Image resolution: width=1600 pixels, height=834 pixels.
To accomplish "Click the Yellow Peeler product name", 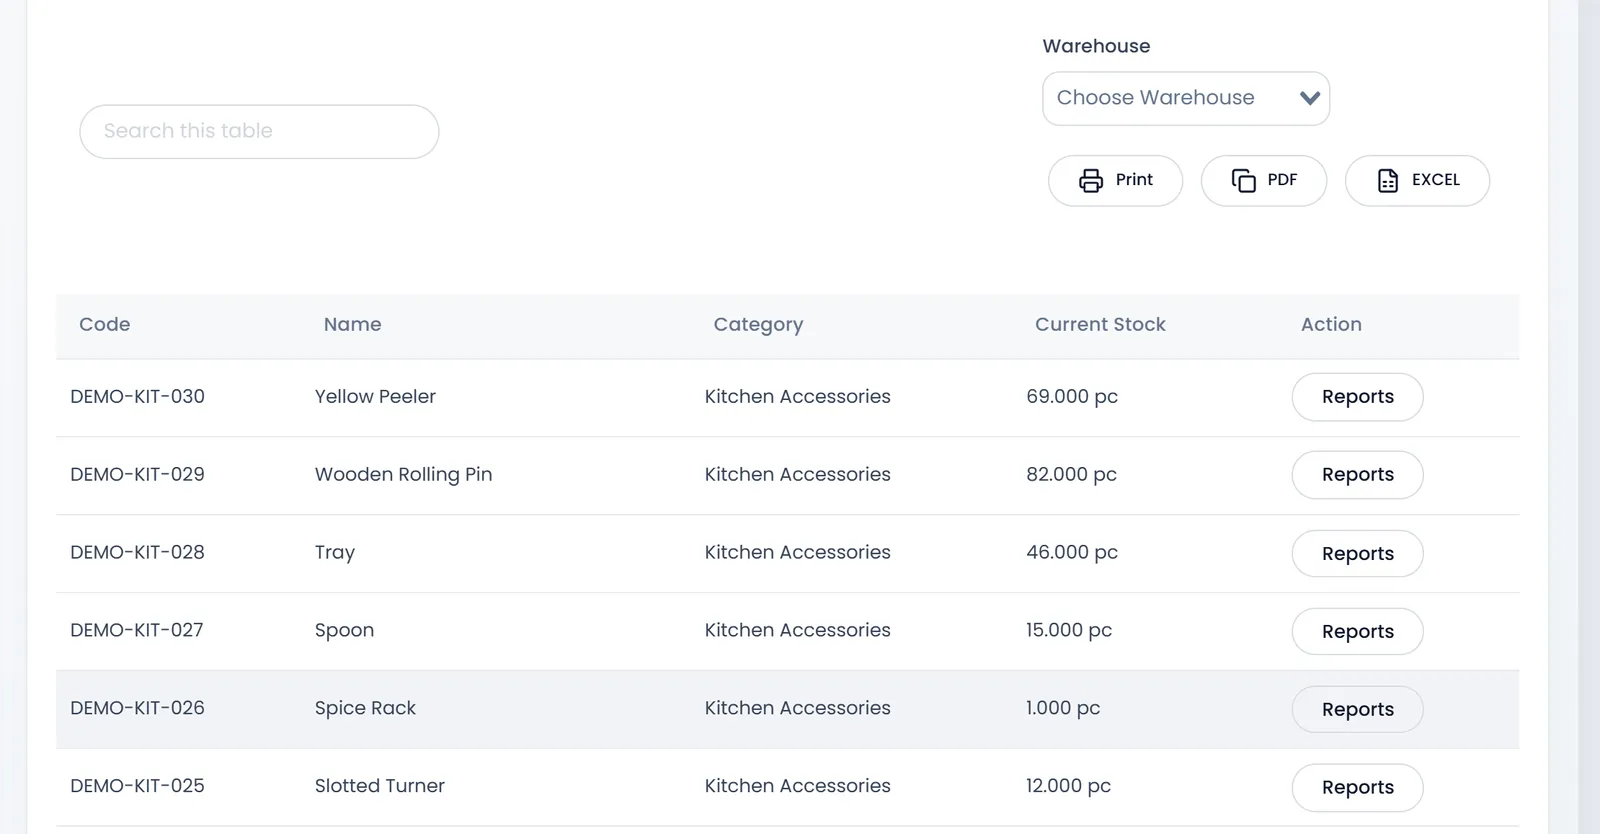I will (375, 396).
